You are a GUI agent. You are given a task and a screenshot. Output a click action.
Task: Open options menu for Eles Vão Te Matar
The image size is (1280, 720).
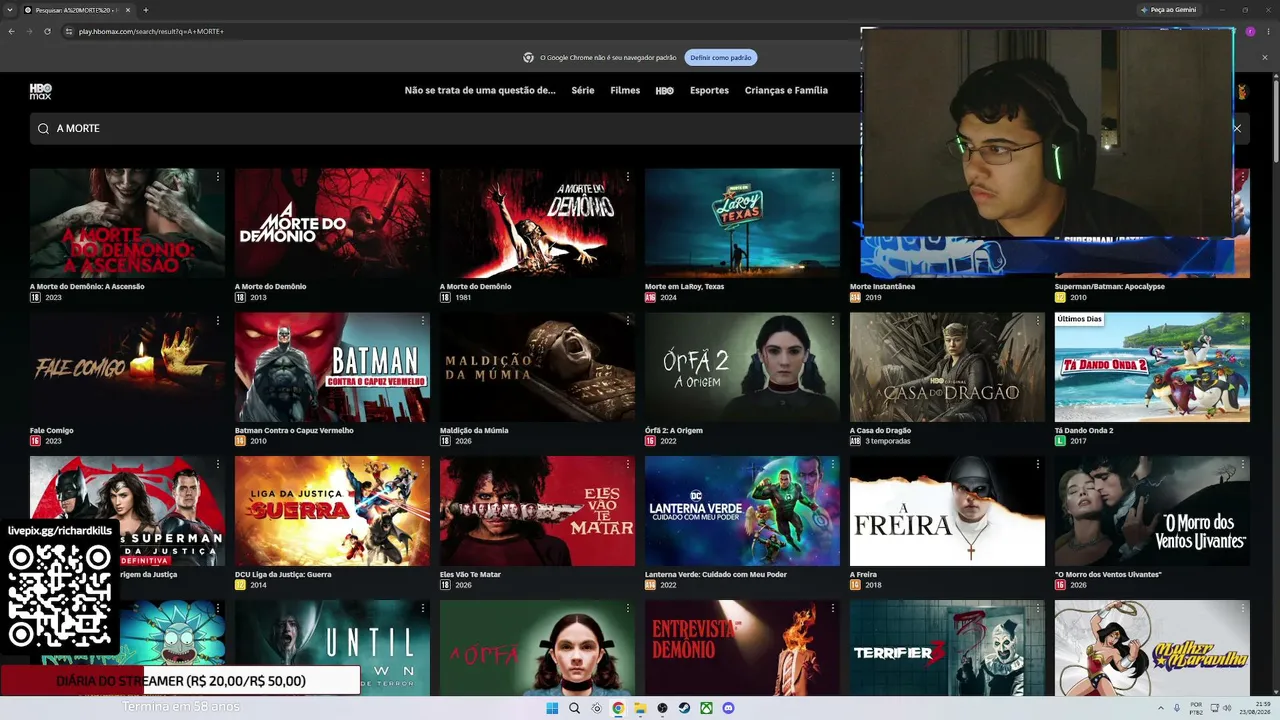pos(628,464)
